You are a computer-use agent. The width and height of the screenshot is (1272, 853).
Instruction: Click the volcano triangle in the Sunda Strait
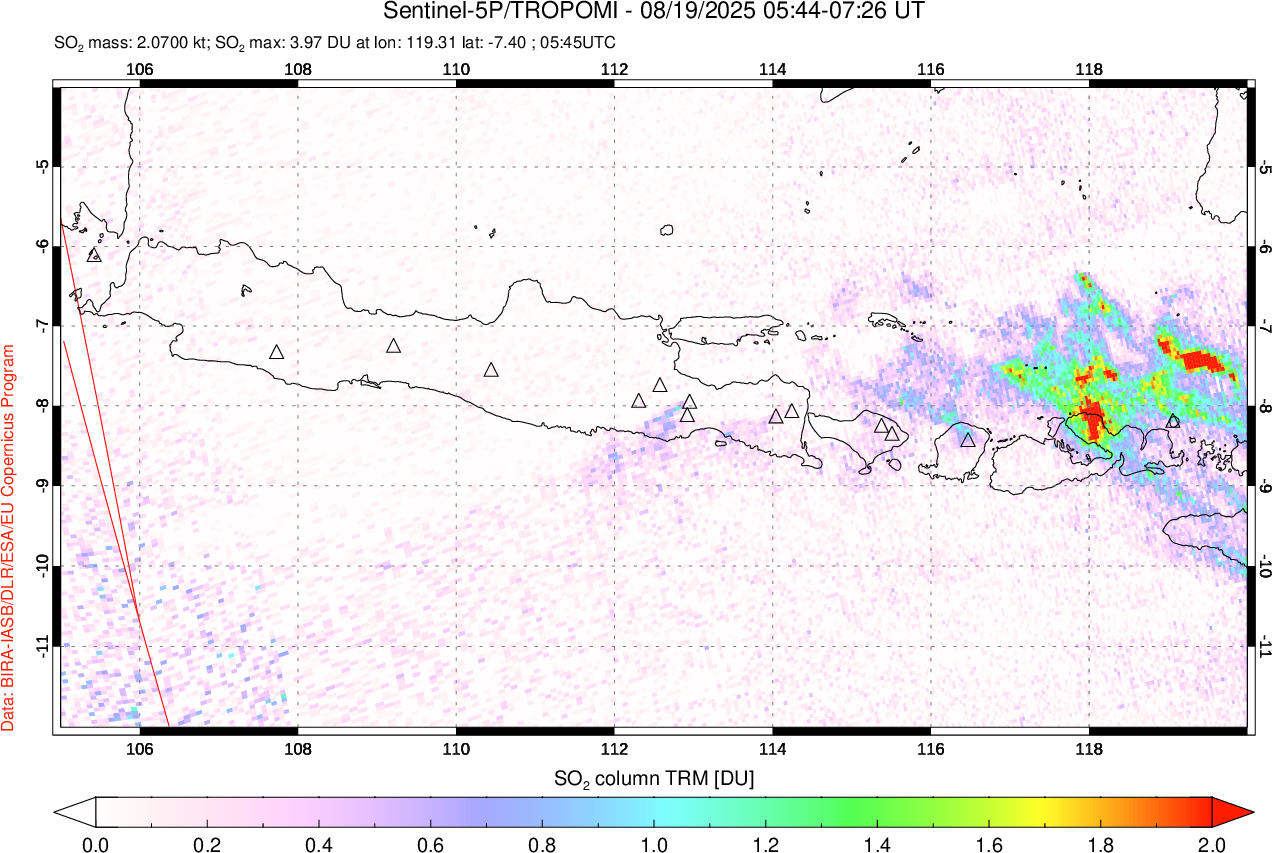95,255
